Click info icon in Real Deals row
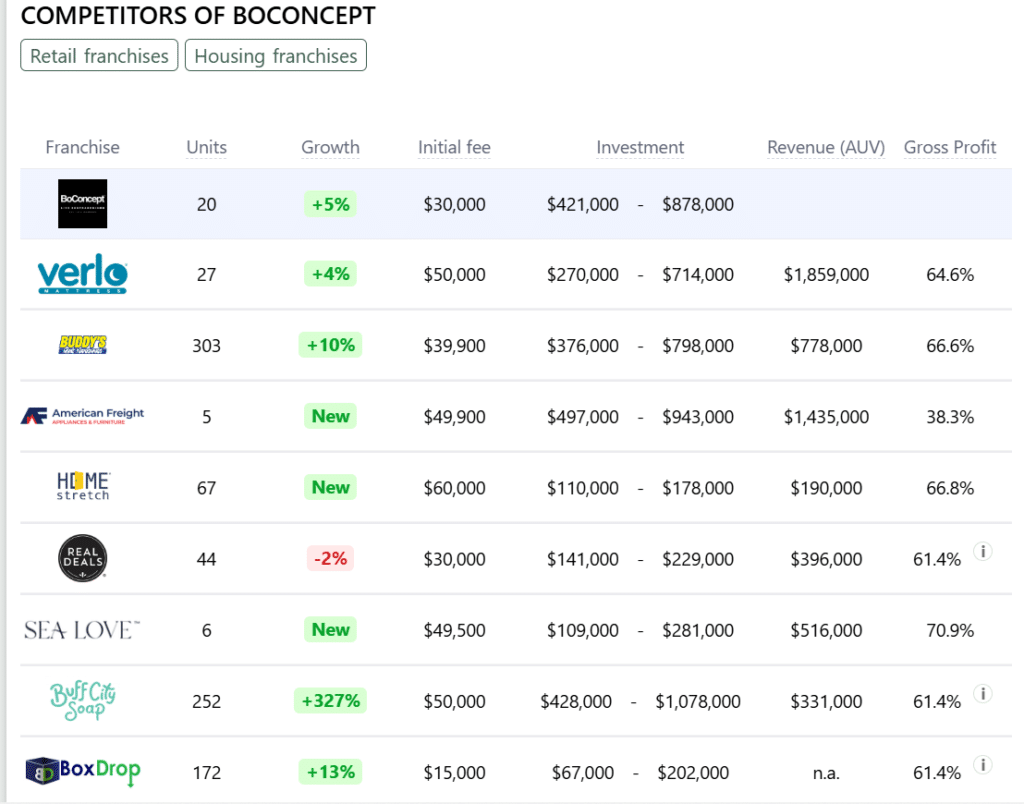 click(983, 551)
